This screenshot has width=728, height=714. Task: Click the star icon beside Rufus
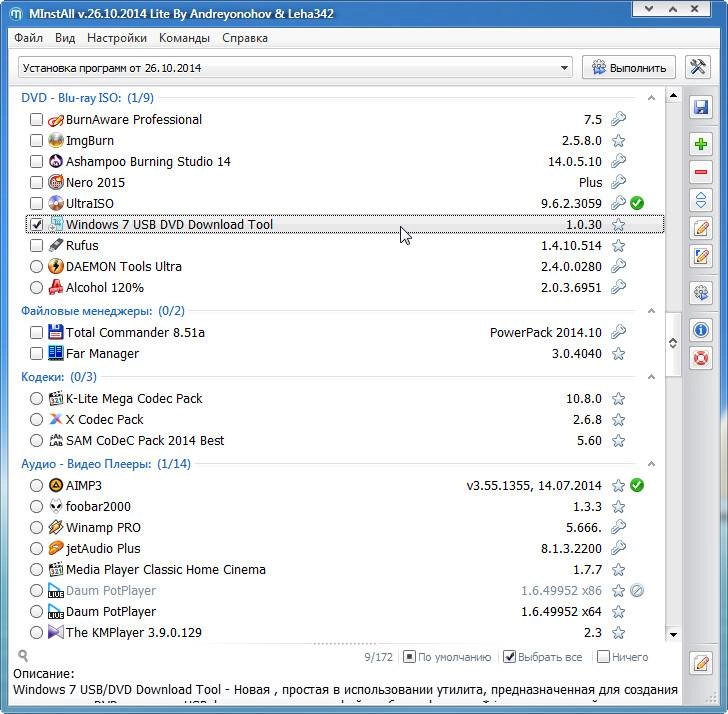[x=618, y=246]
